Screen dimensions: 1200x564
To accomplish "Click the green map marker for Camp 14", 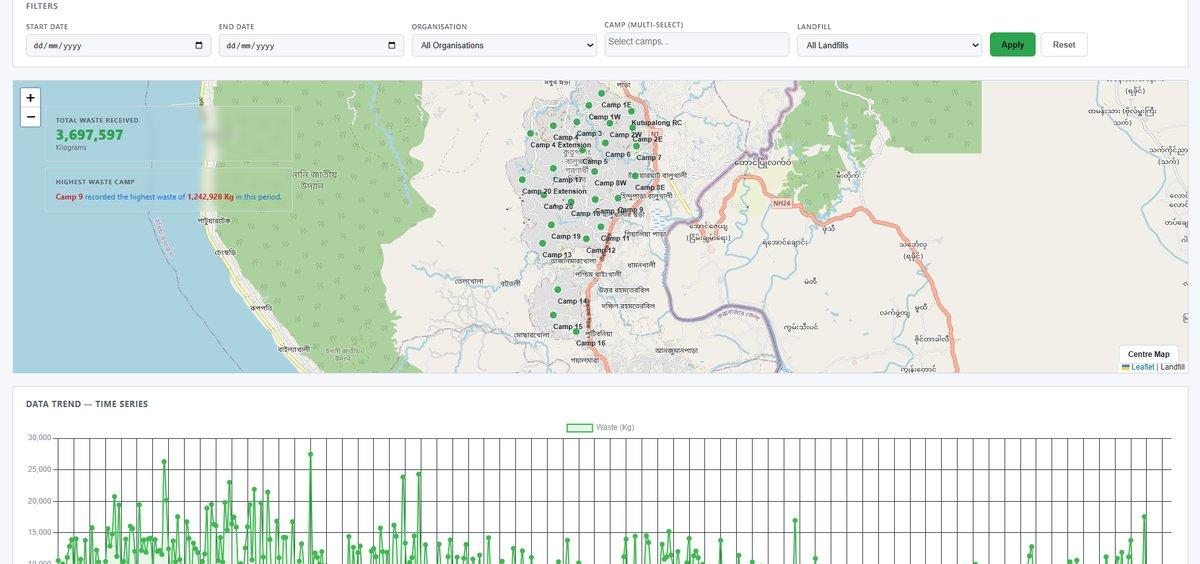I will coord(558,289).
